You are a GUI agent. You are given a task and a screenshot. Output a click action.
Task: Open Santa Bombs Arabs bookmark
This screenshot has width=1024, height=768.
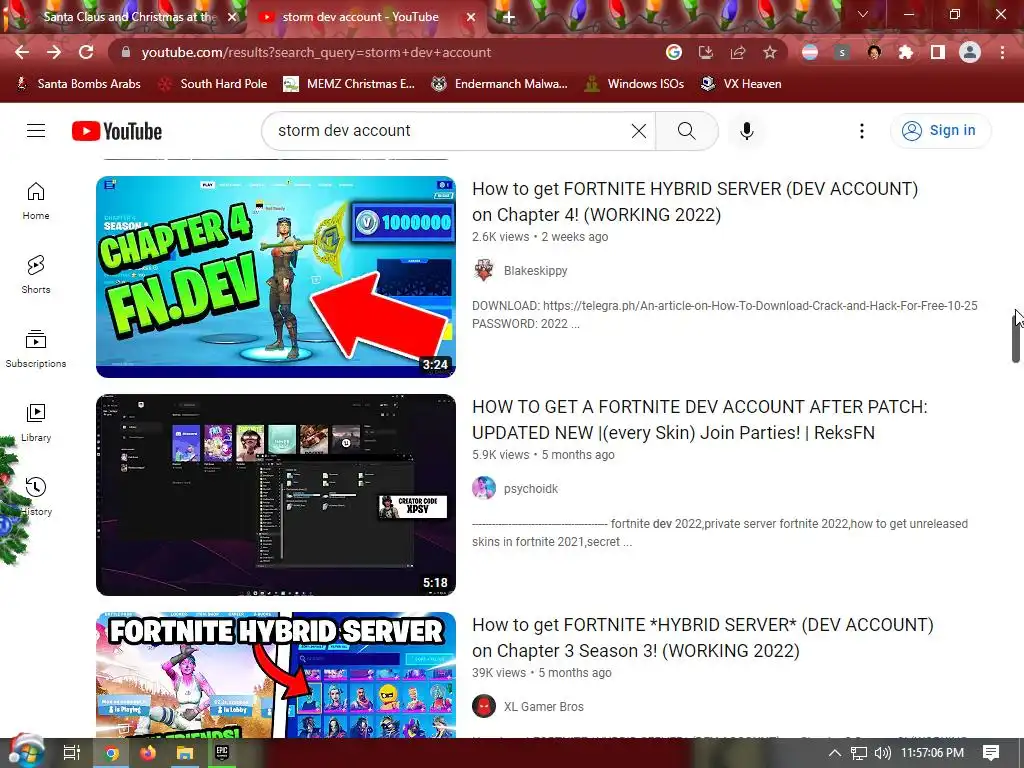pos(78,84)
